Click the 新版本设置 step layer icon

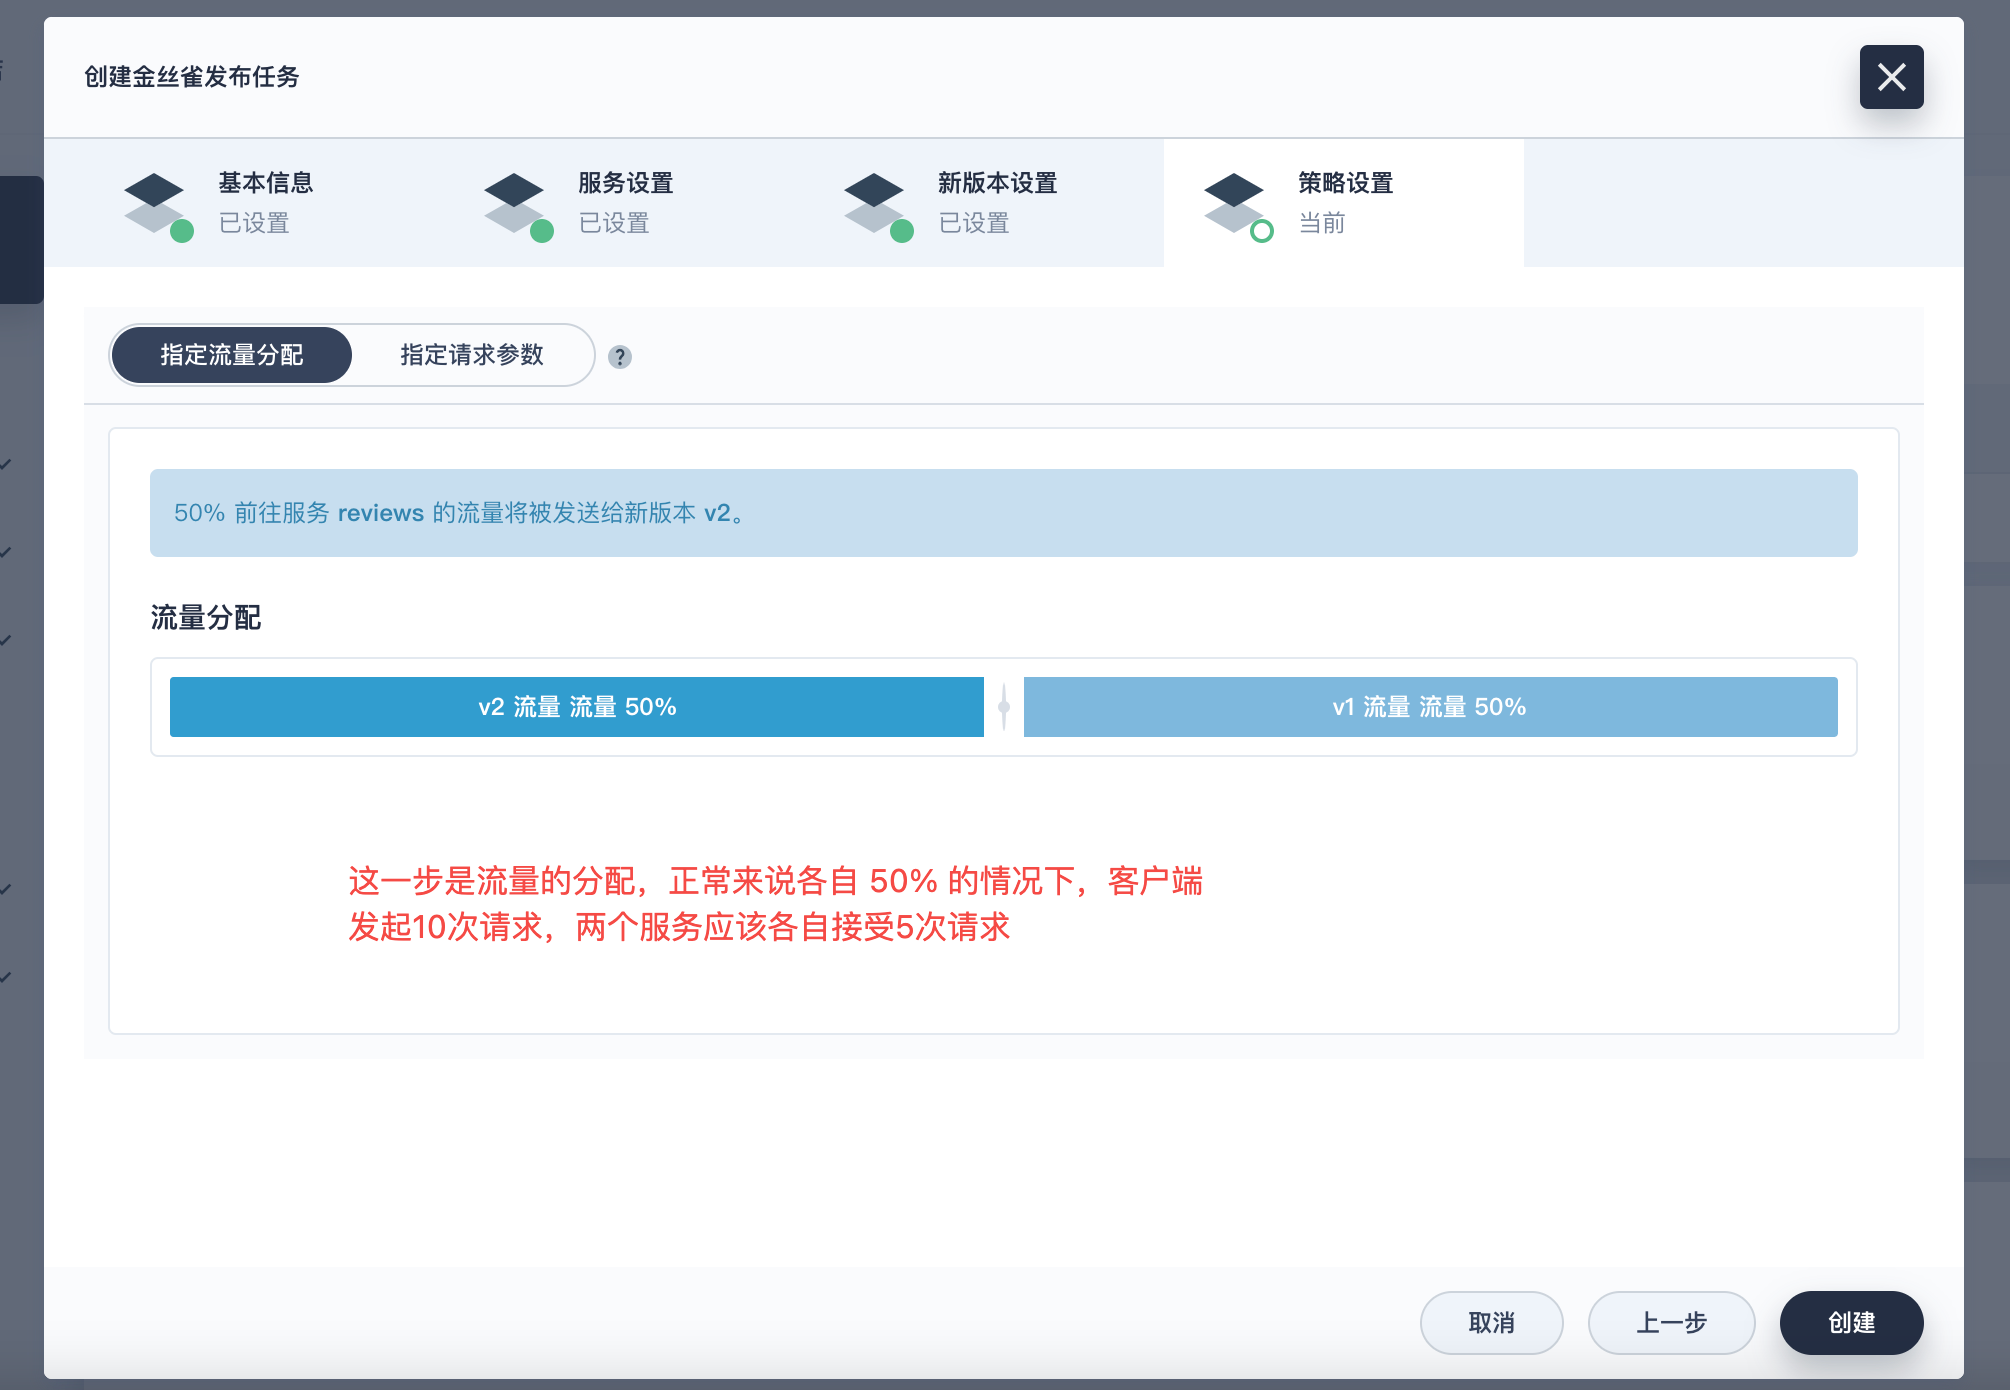point(874,202)
